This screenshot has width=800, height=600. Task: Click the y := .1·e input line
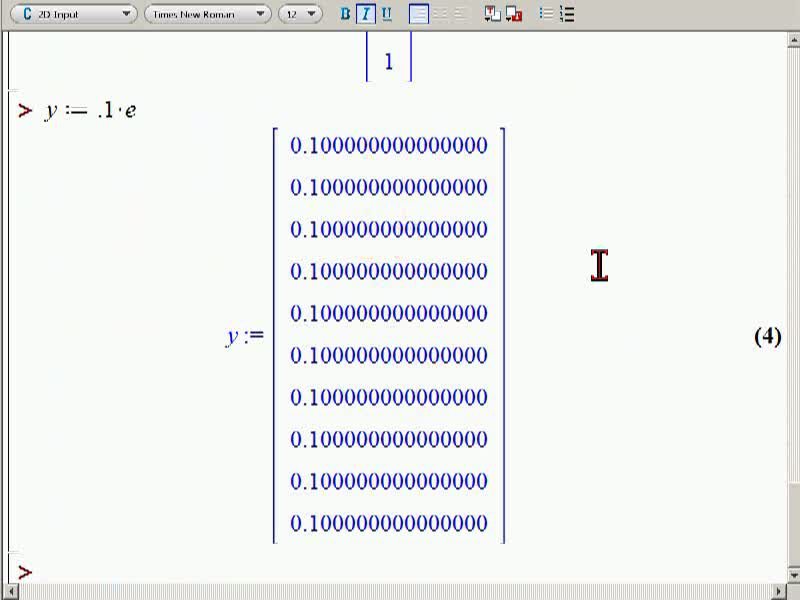point(91,110)
